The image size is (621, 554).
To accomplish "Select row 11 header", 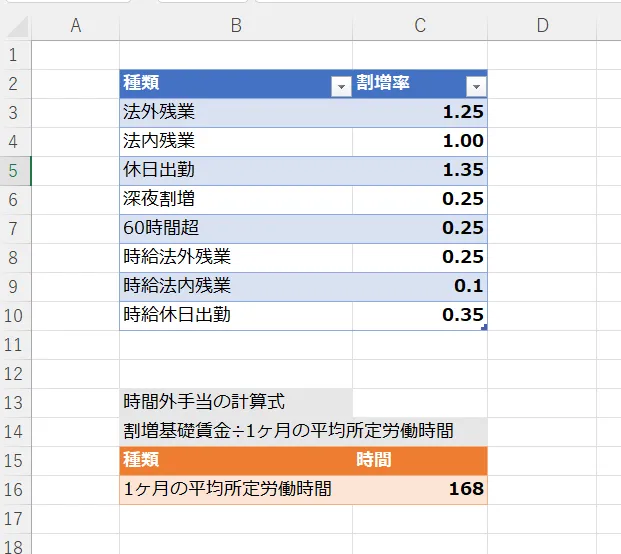I will point(13,345).
